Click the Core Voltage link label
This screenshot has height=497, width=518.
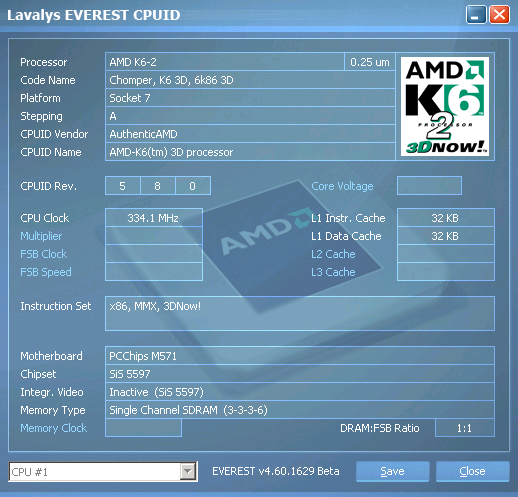(342, 186)
